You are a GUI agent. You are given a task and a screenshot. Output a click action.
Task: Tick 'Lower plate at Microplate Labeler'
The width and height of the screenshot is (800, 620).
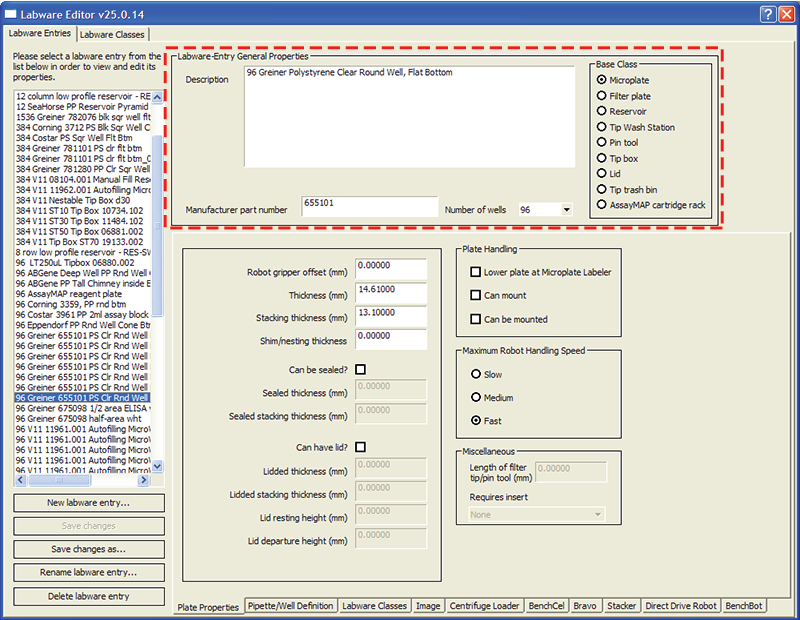pos(475,272)
